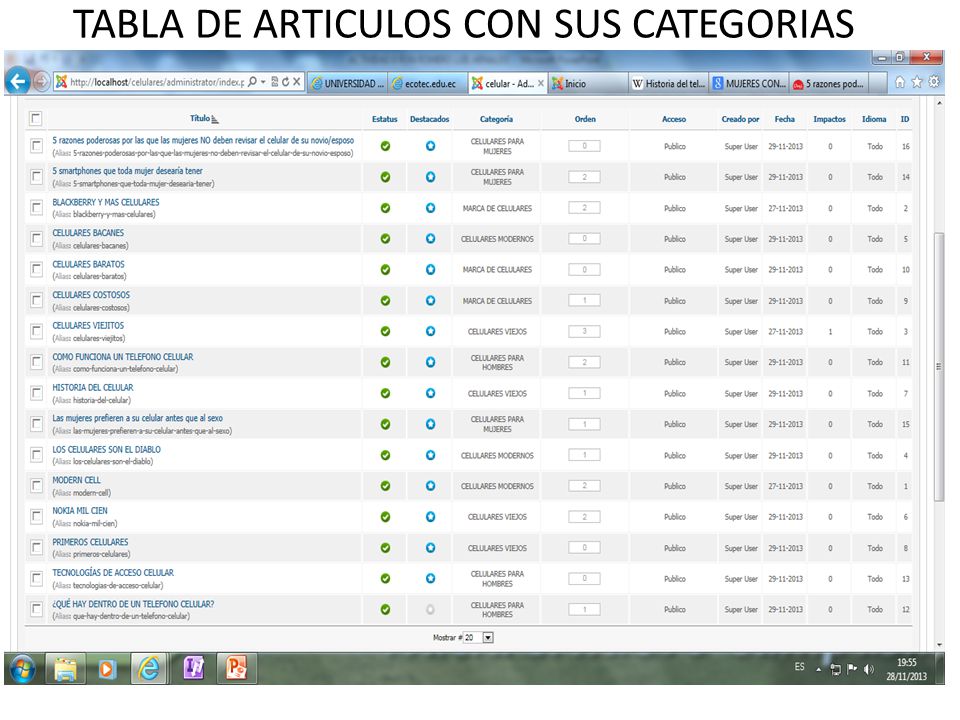Viewport: 960px width, 720px height.
Task: Switch to the 5 razones pod... tab
Action: [829, 84]
